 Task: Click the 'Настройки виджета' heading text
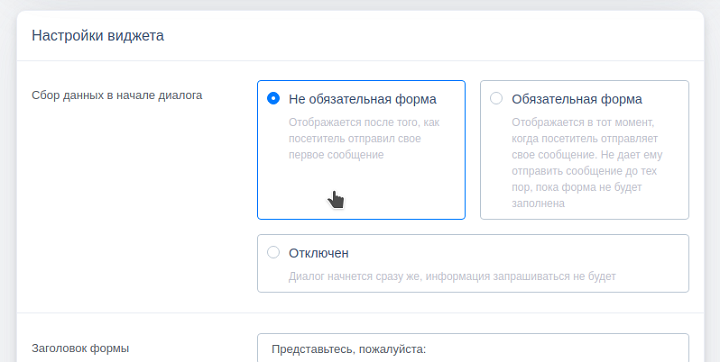98,36
